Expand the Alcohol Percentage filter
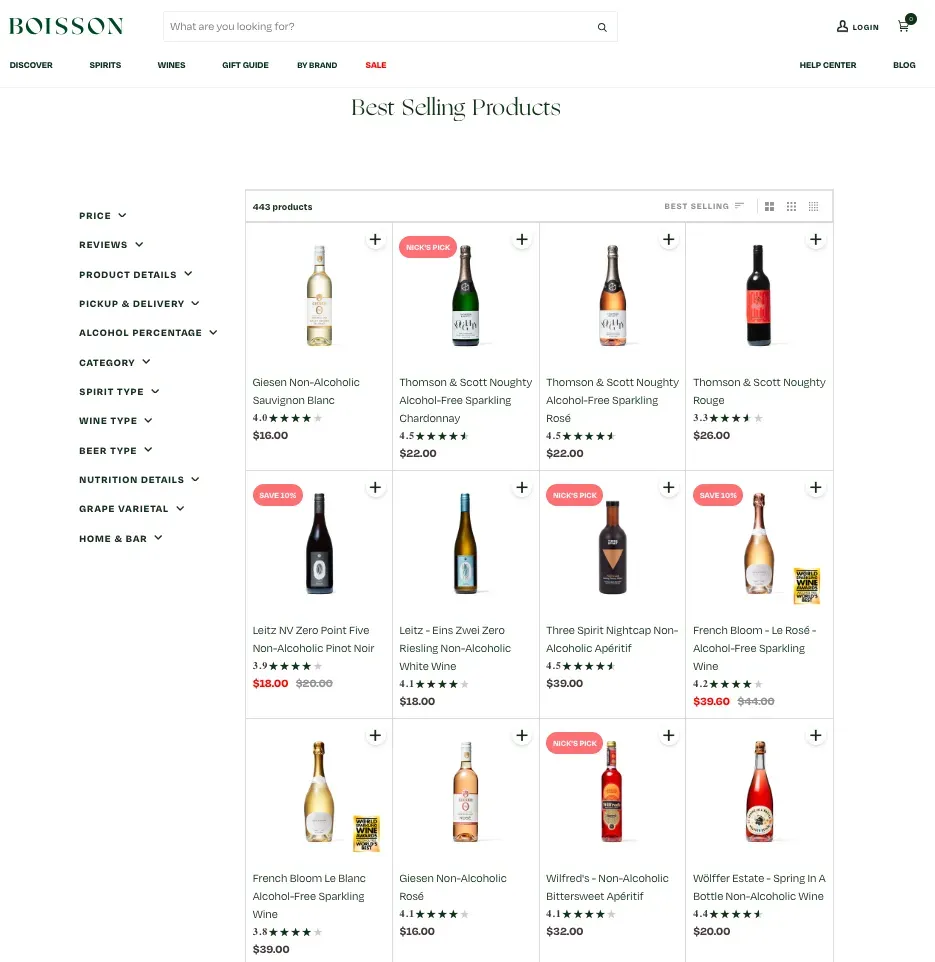The height and width of the screenshot is (962, 935). pos(148,333)
